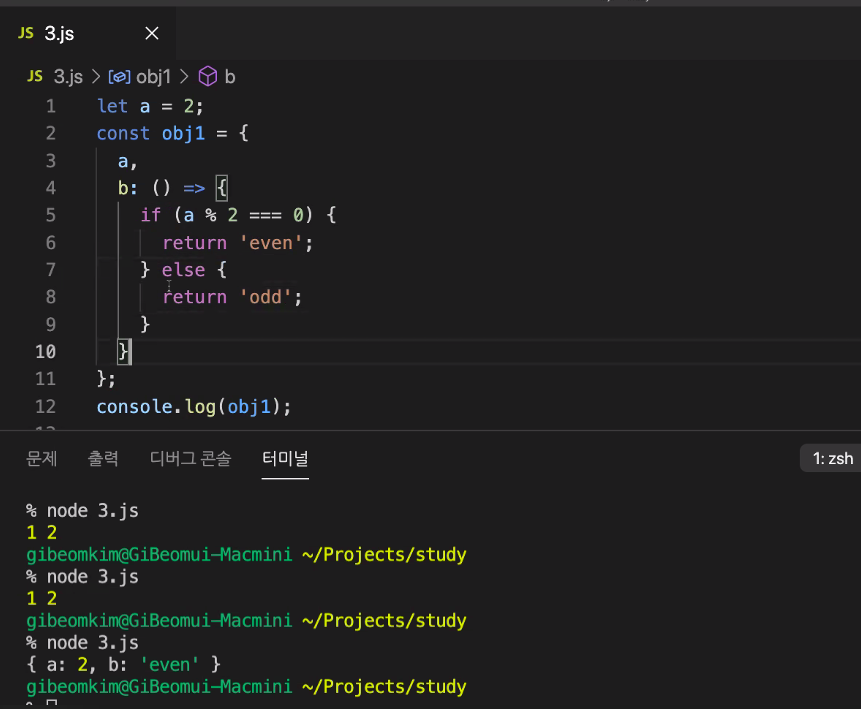
Task: Click the first 'node 3.js' terminal command
Action: [92, 511]
